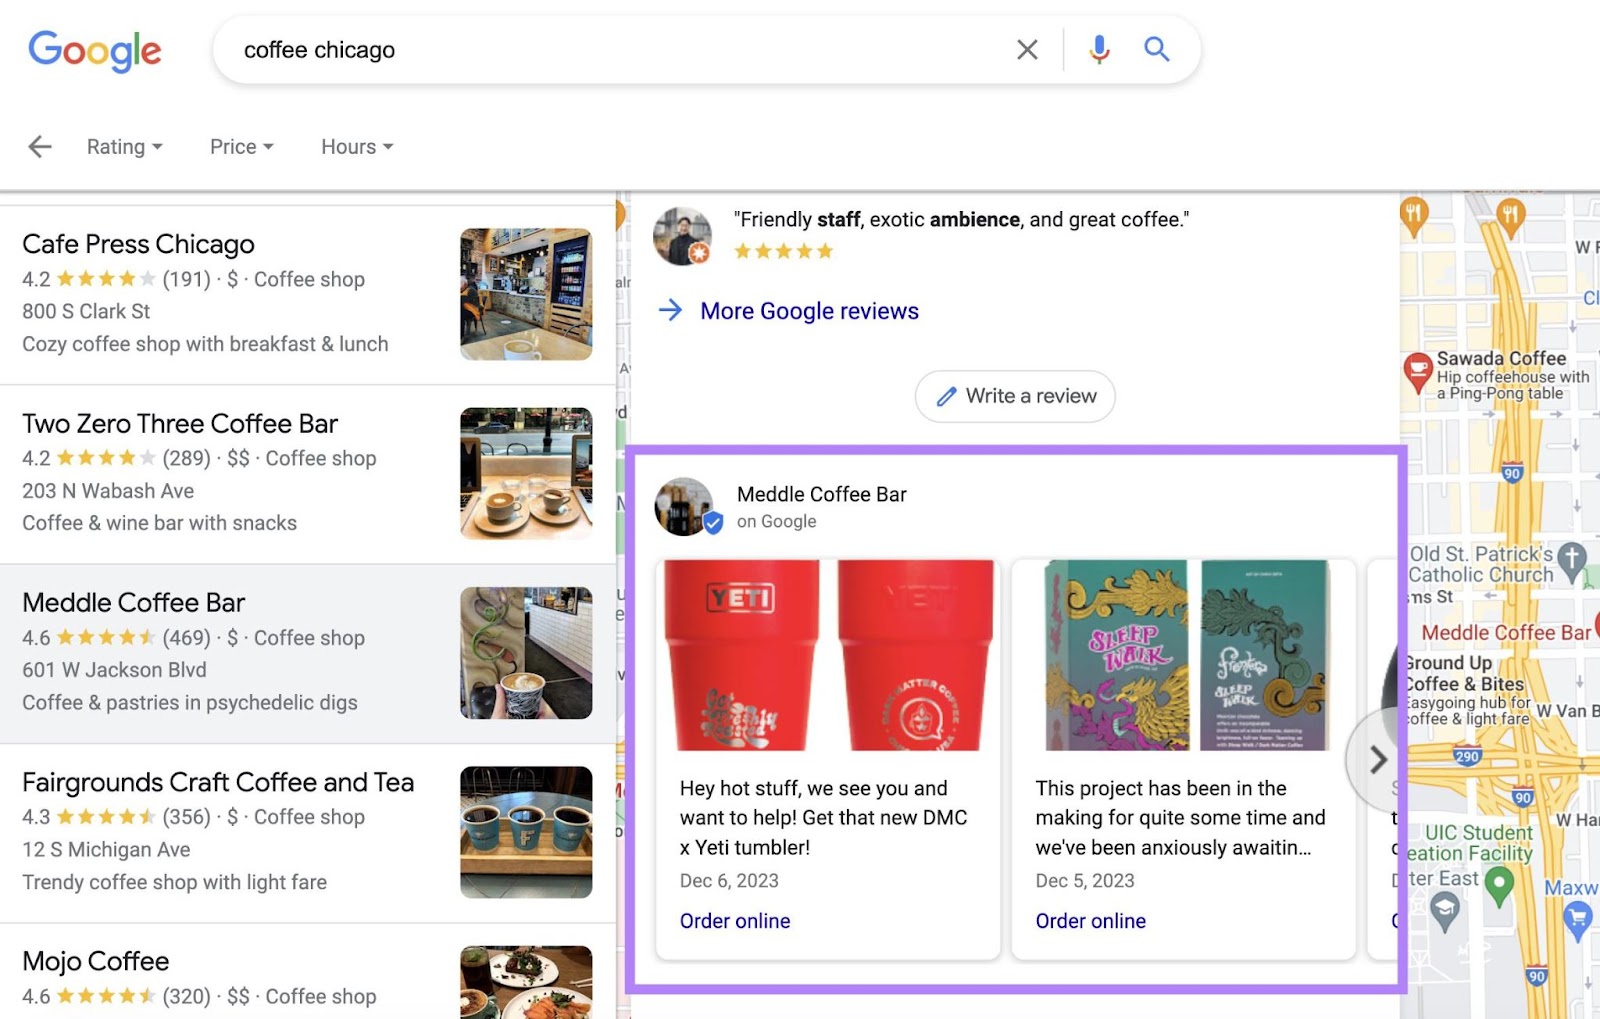Click the magnifying glass search icon
Image resolution: width=1600 pixels, height=1019 pixels.
[x=1157, y=49]
